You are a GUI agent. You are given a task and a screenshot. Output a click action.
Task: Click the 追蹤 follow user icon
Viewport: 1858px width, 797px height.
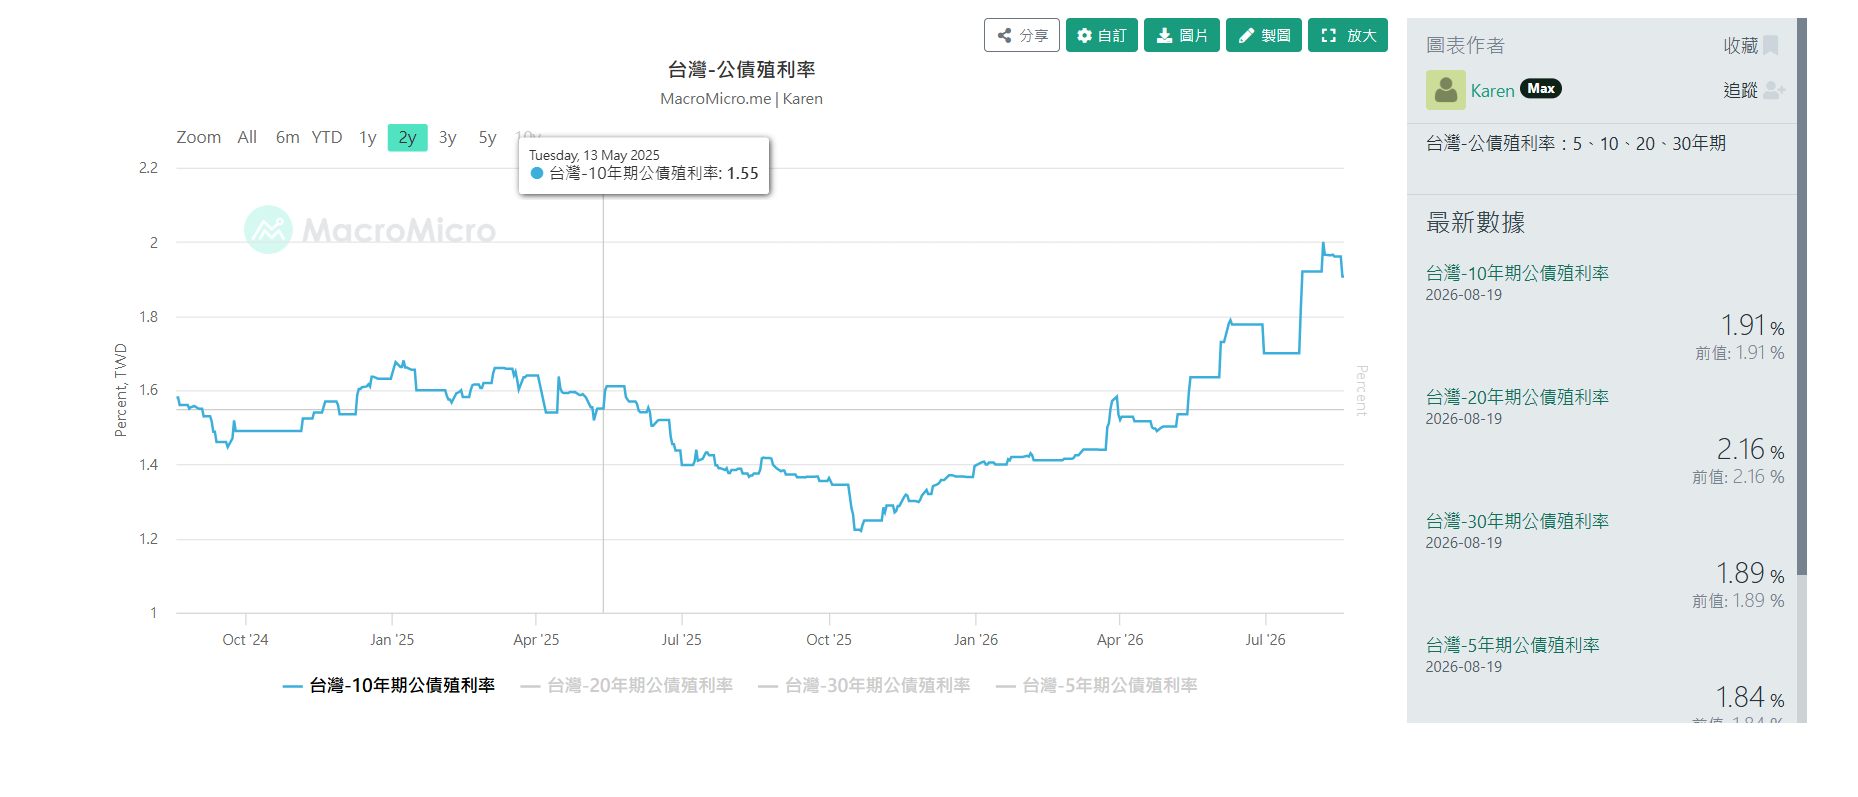(x=1774, y=90)
